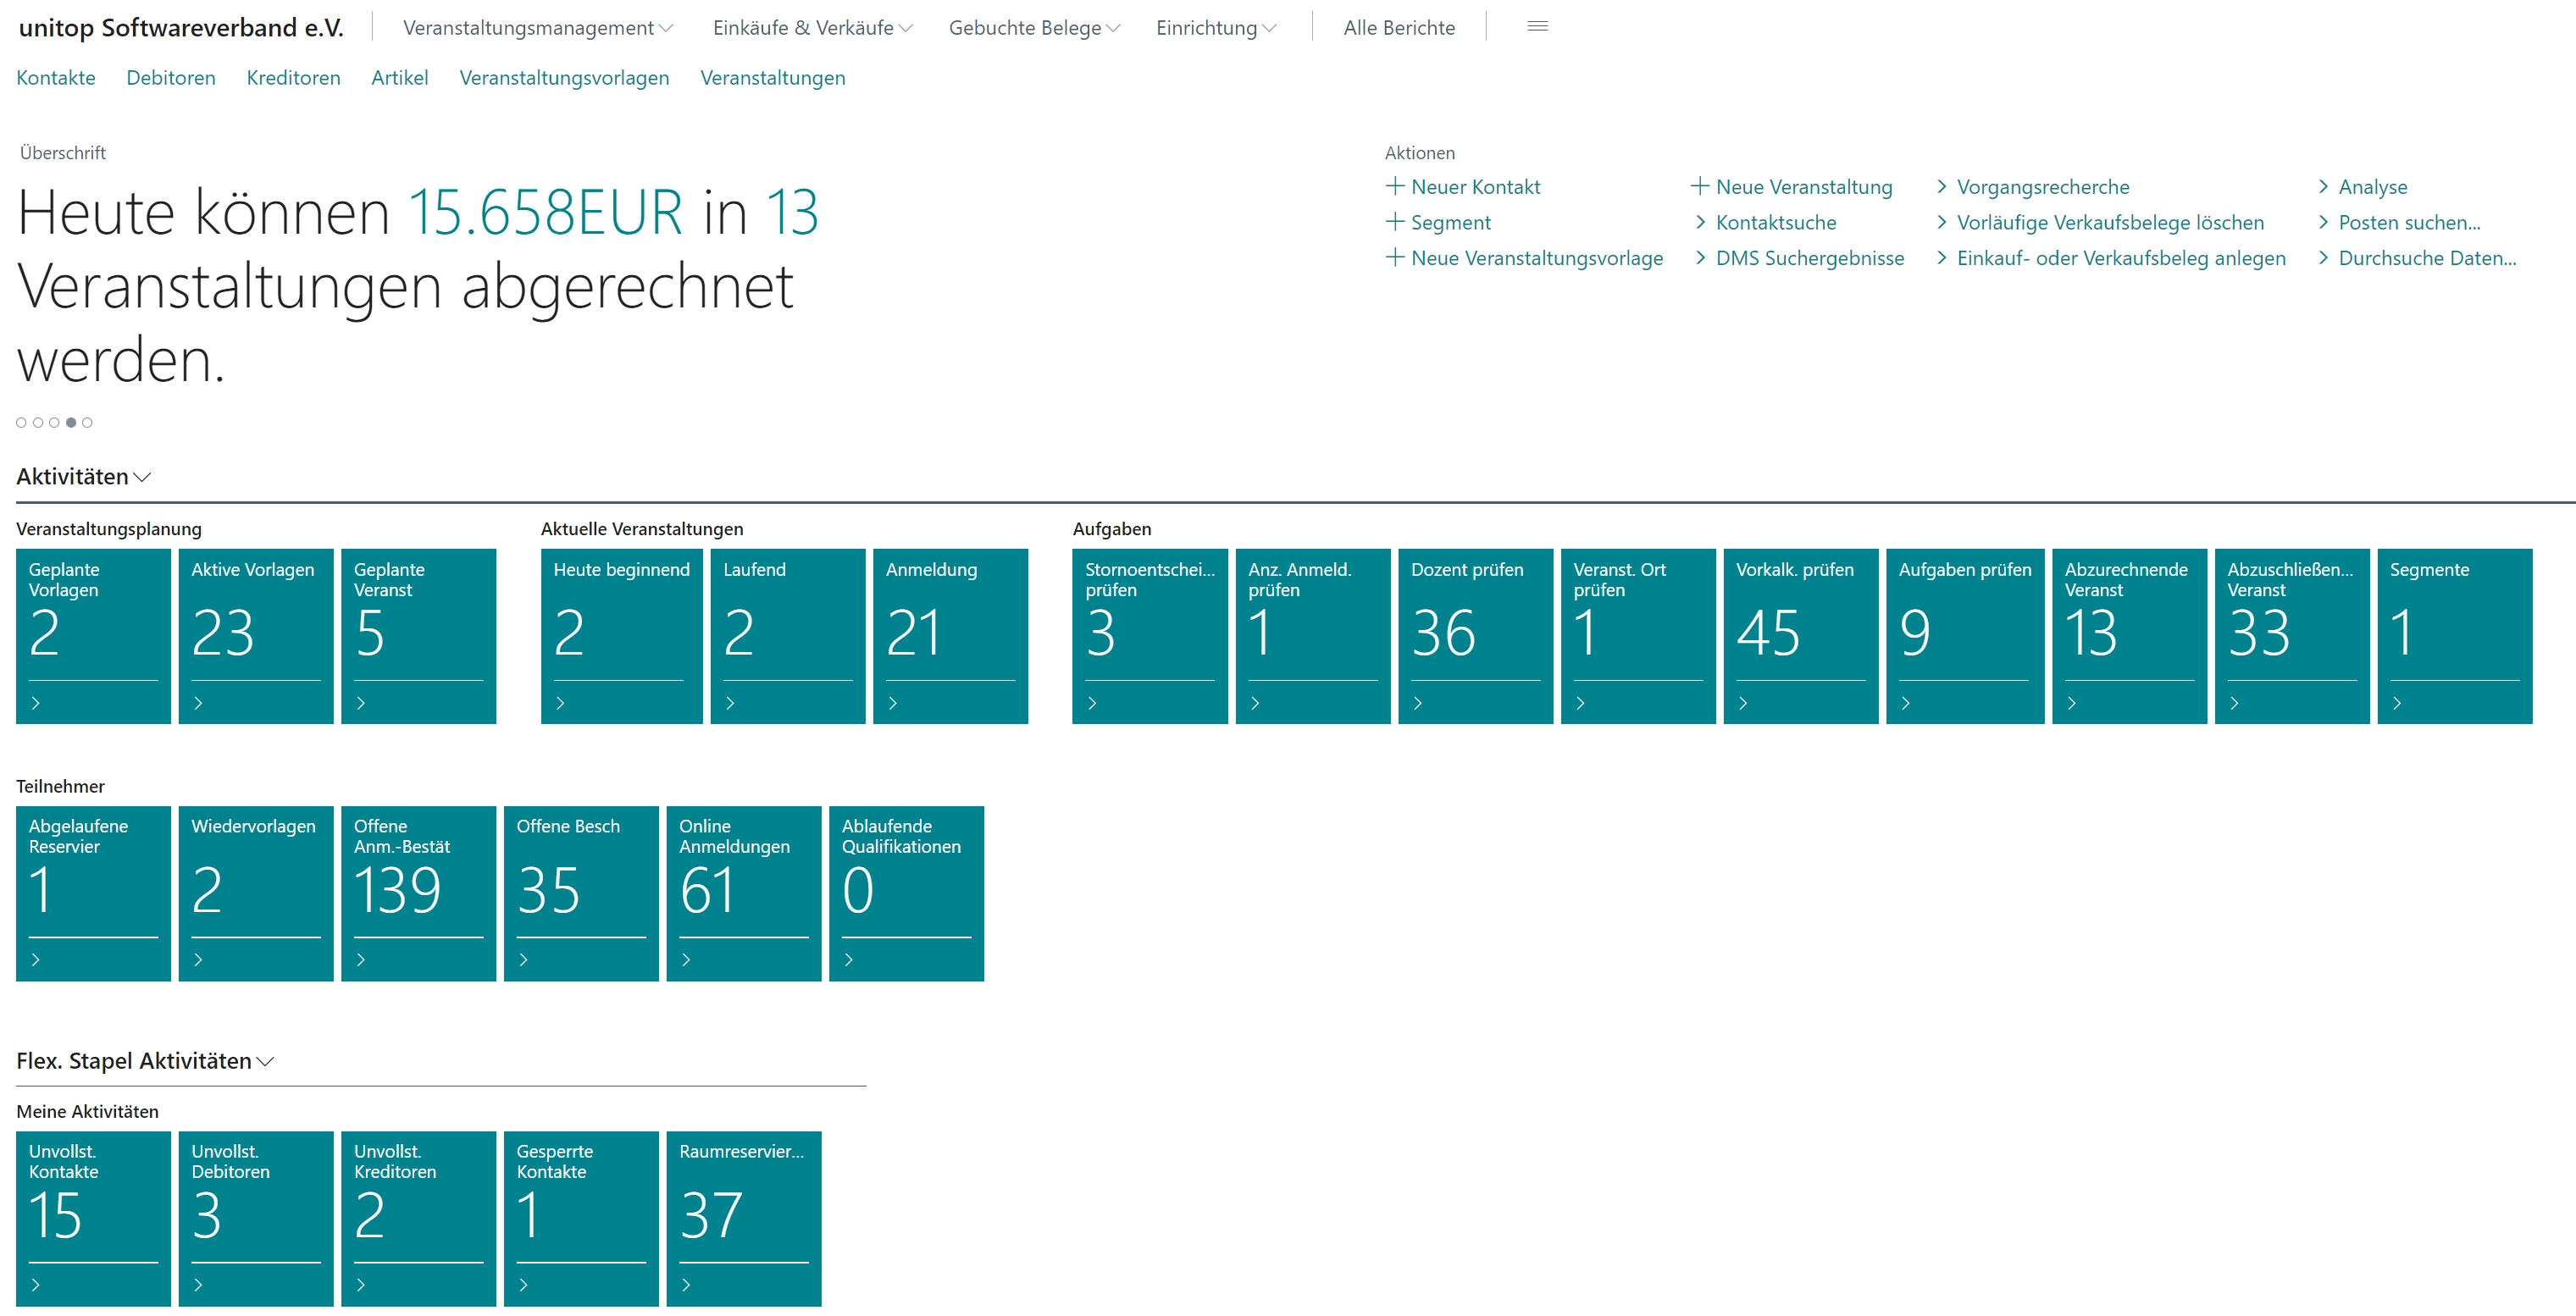Click arrow icon on Raumreservier... tile
Screen dimensions: 2576x1316
686,1285
